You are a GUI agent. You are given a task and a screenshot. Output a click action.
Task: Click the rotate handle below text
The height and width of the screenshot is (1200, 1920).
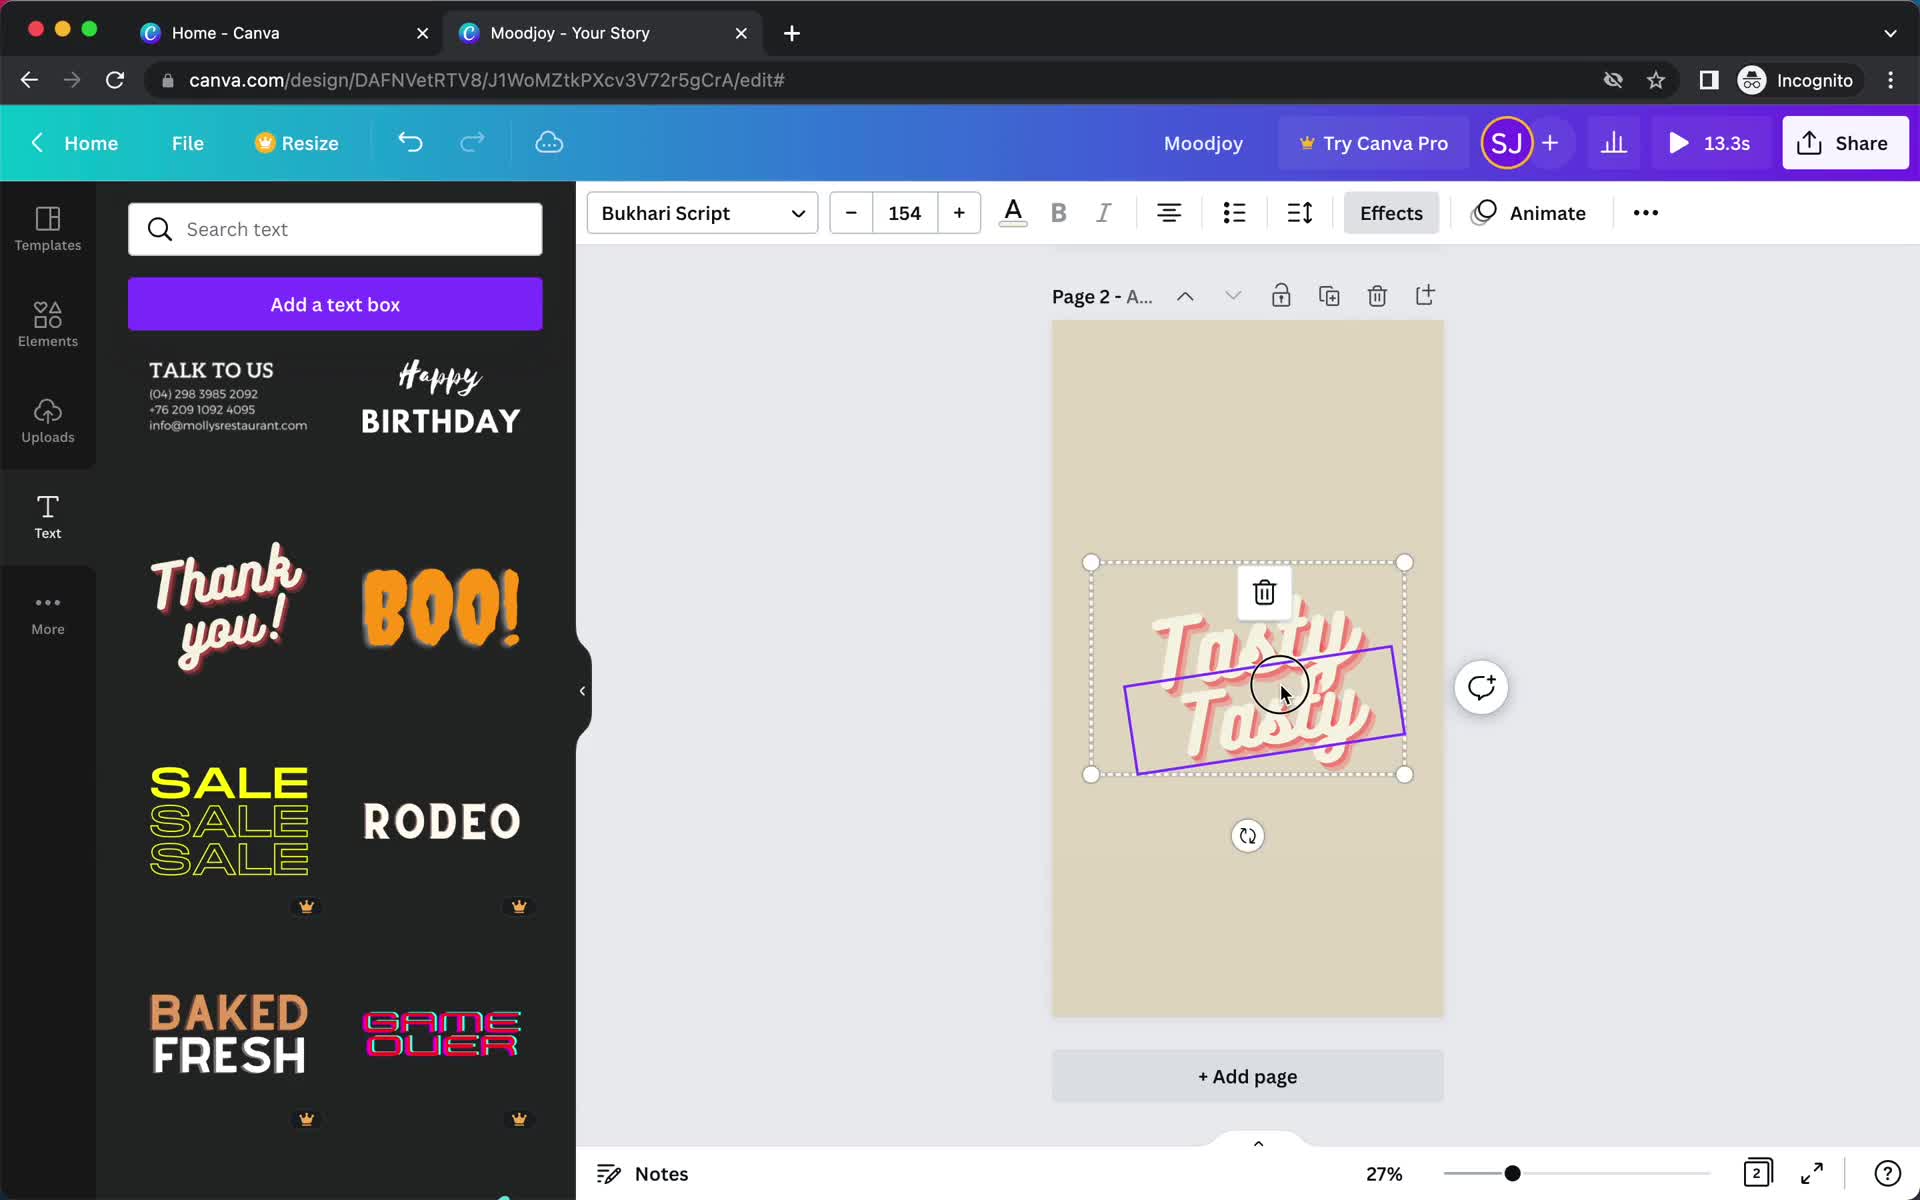[x=1248, y=836]
